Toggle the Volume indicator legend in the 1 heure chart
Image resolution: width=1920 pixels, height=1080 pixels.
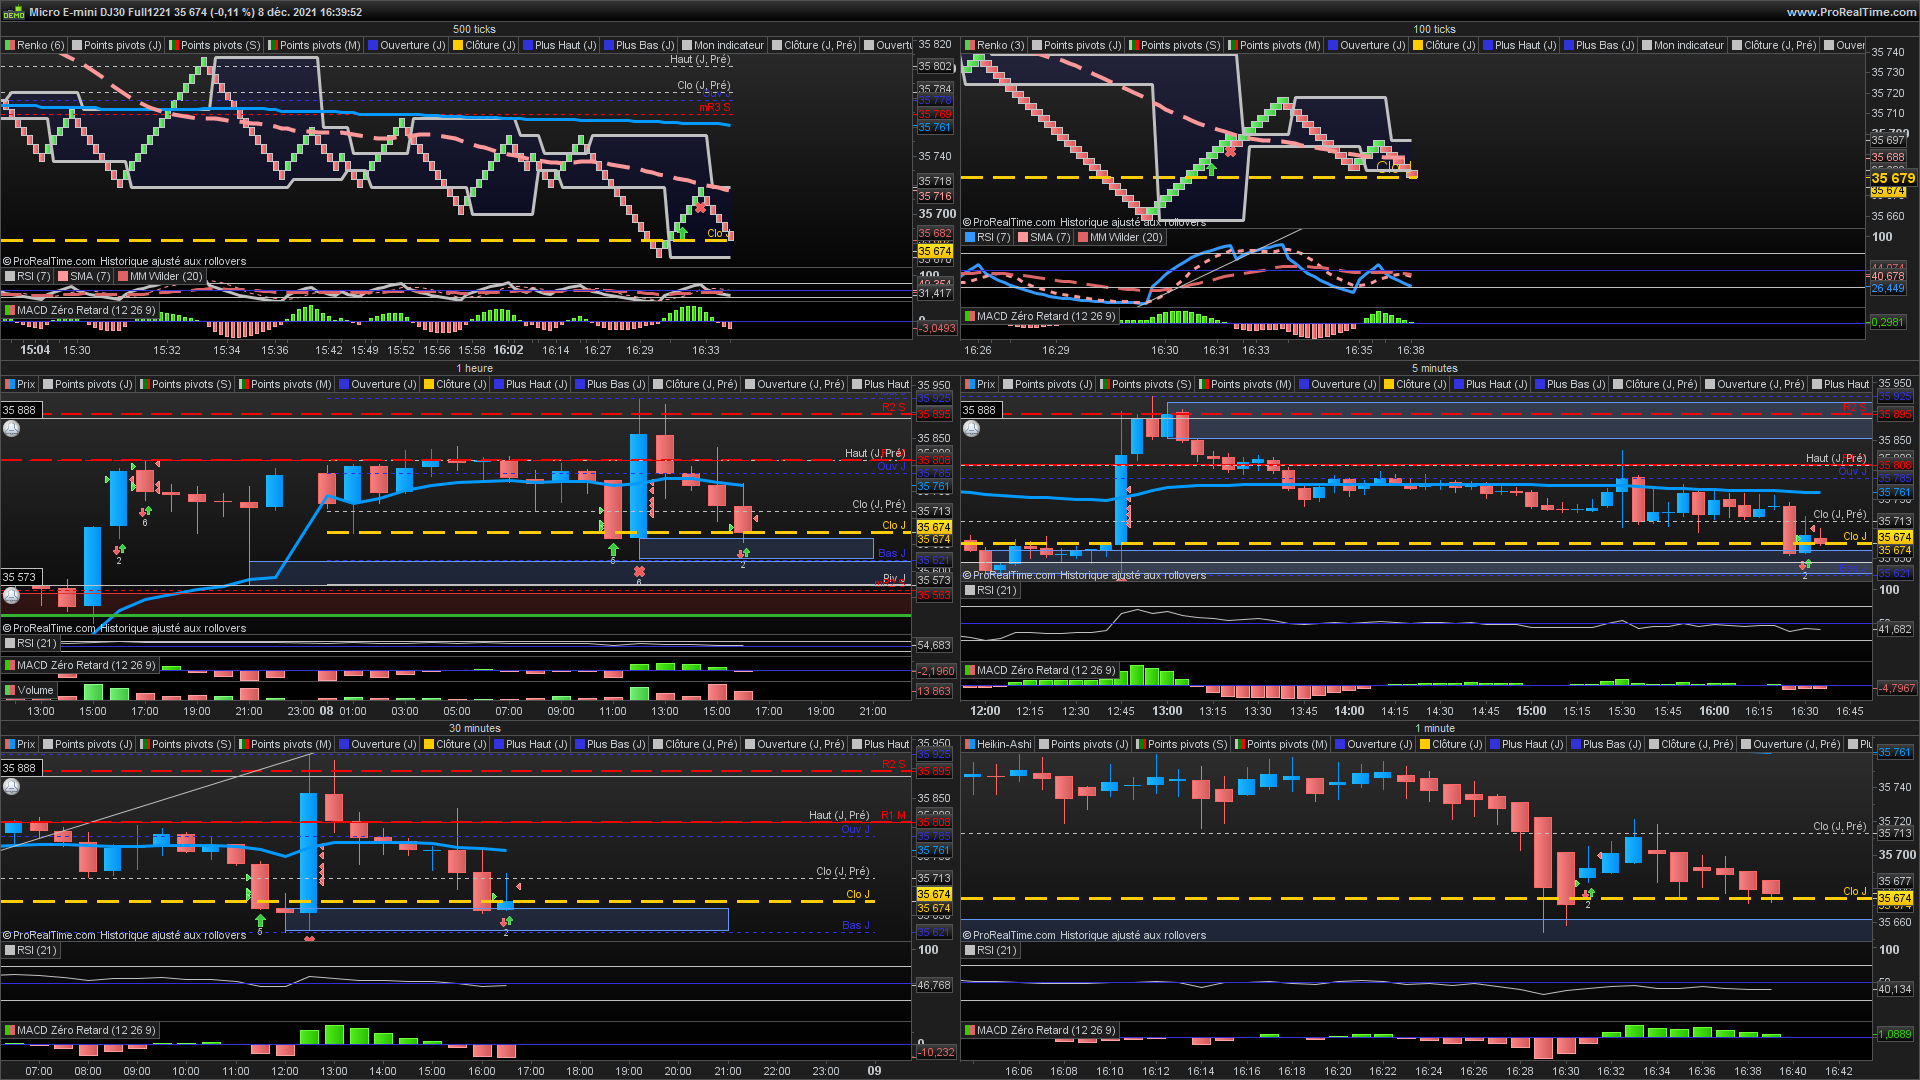[x=35, y=690]
